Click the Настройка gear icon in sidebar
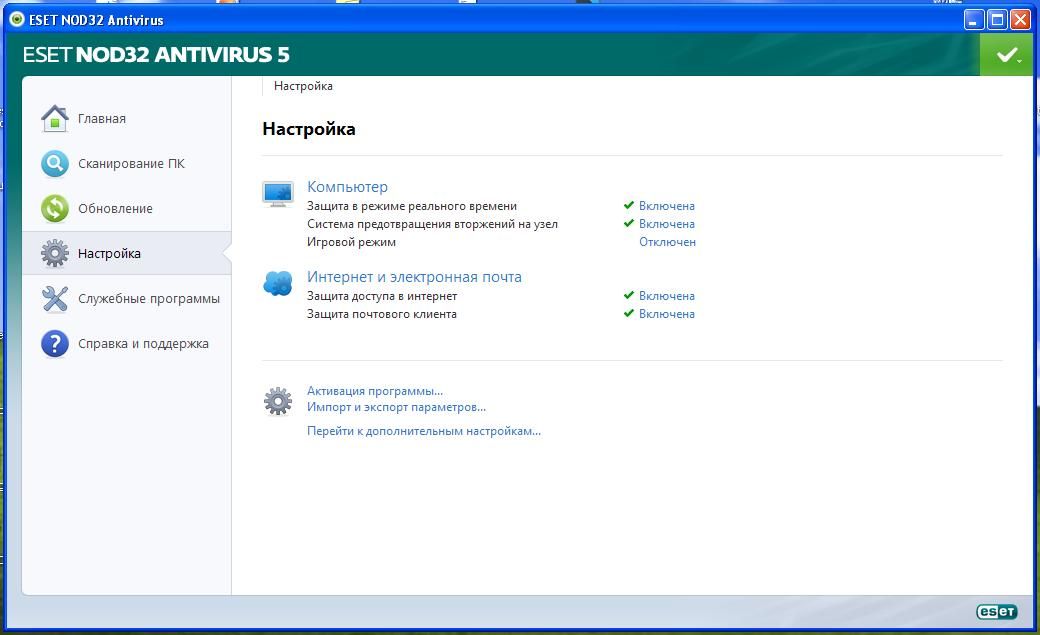This screenshot has width=1040, height=635. coord(54,253)
